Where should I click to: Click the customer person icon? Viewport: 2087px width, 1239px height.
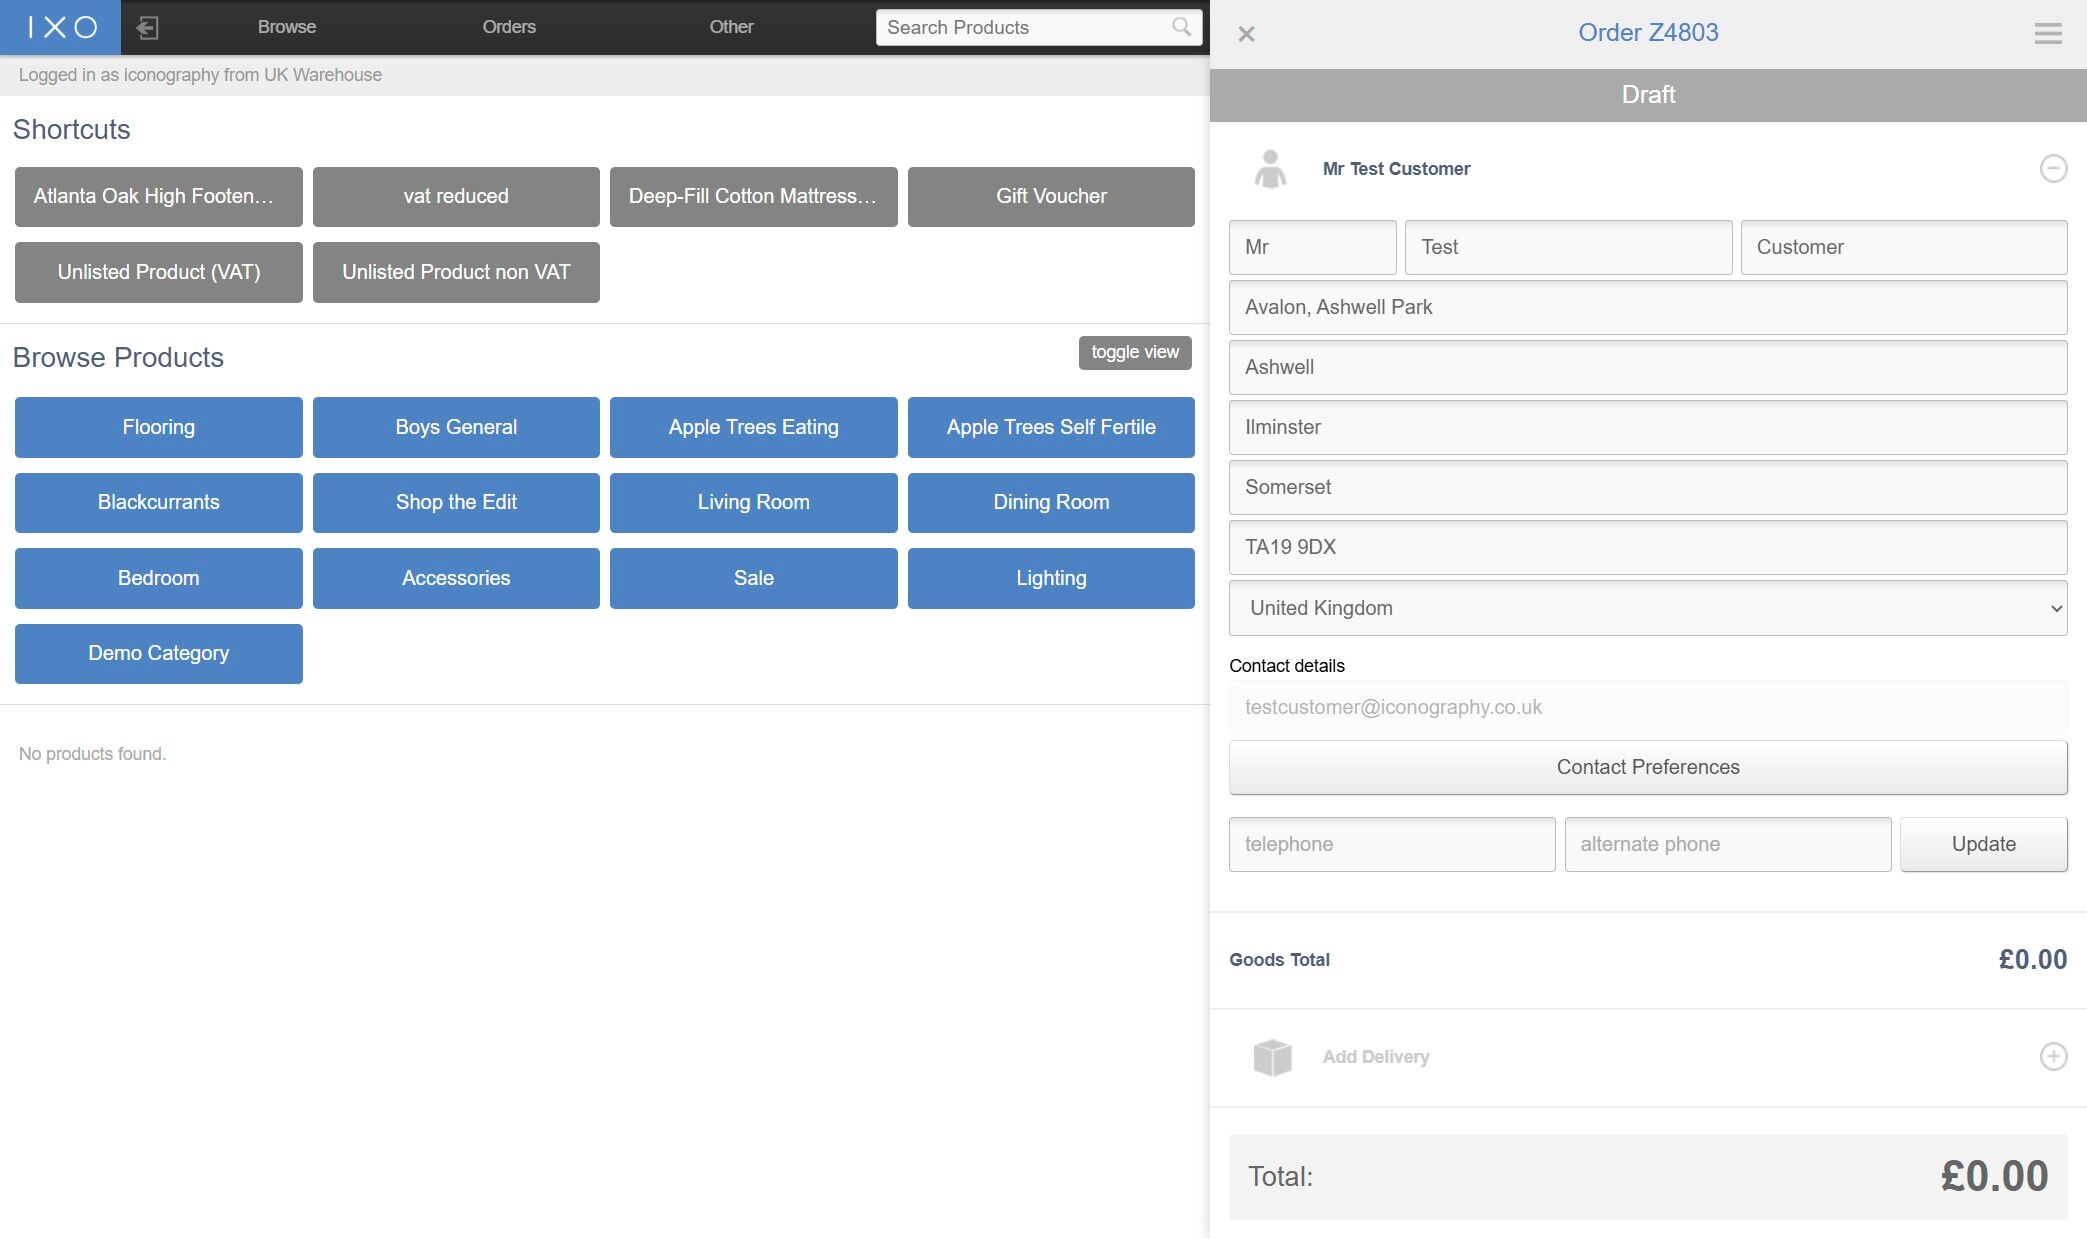click(1270, 169)
